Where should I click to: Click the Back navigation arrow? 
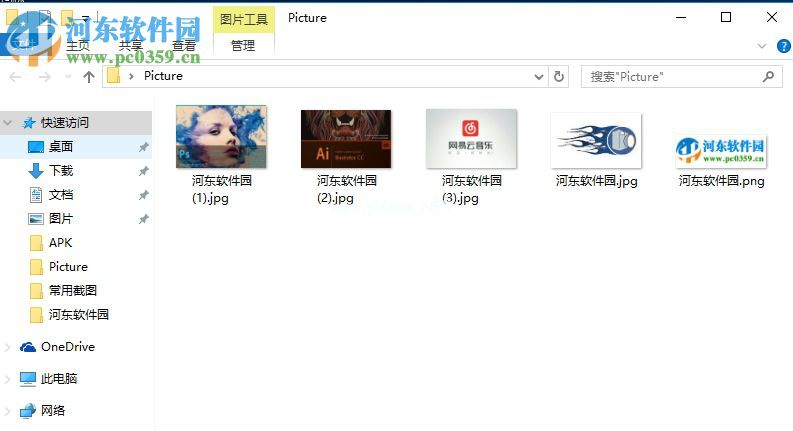coord(16,76)
